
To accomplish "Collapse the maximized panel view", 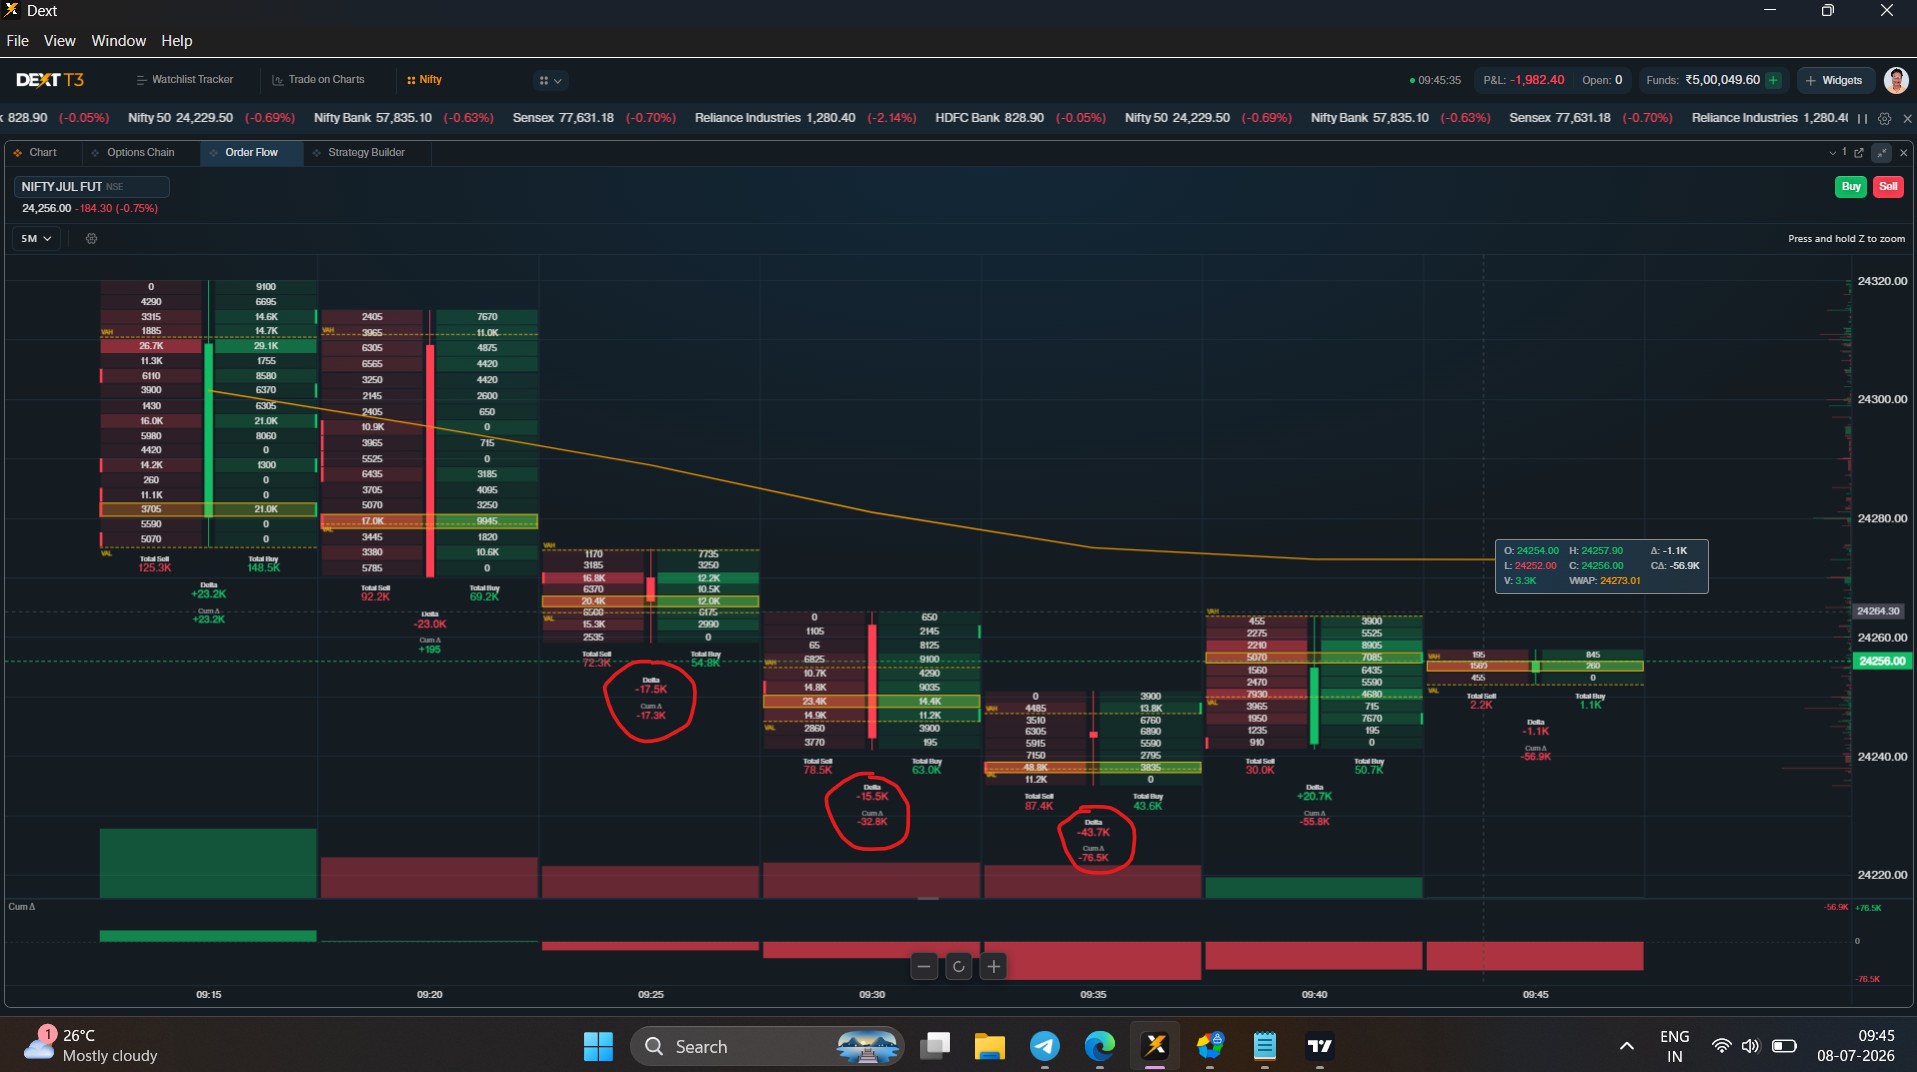I will [1881, 153].
